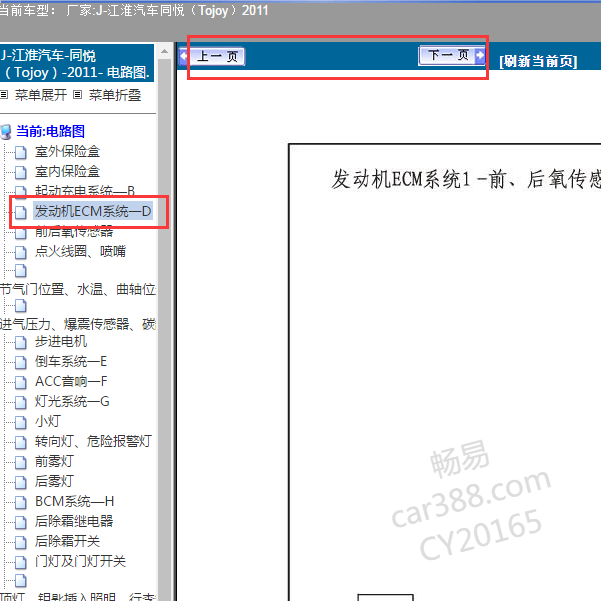Click the sidebar vertical scrollbar track
The height and width of the screenshot is (601, 601).
pyautogui.click(x=164, y=330)
